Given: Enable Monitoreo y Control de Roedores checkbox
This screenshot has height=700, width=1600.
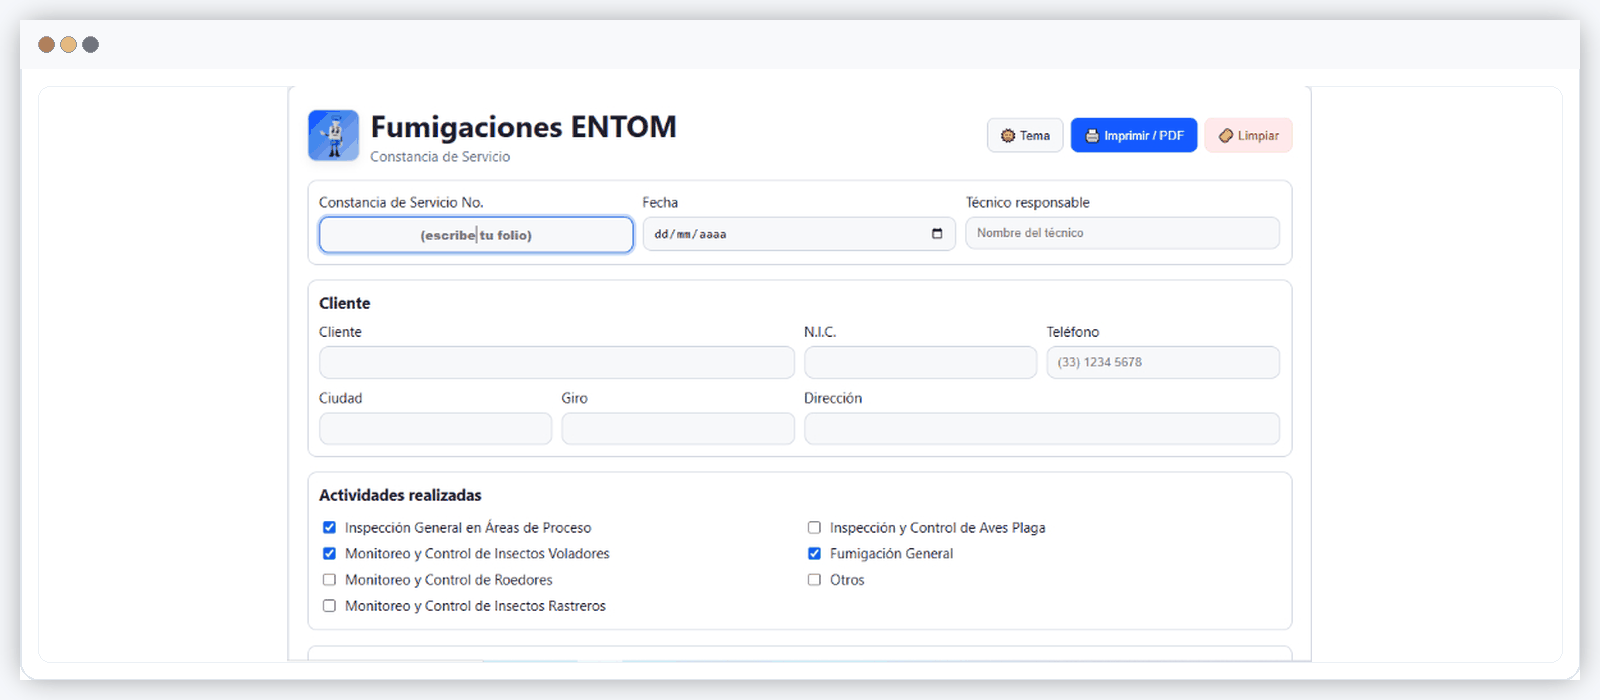Looking at the screenshot, I should tap(329, 580).
